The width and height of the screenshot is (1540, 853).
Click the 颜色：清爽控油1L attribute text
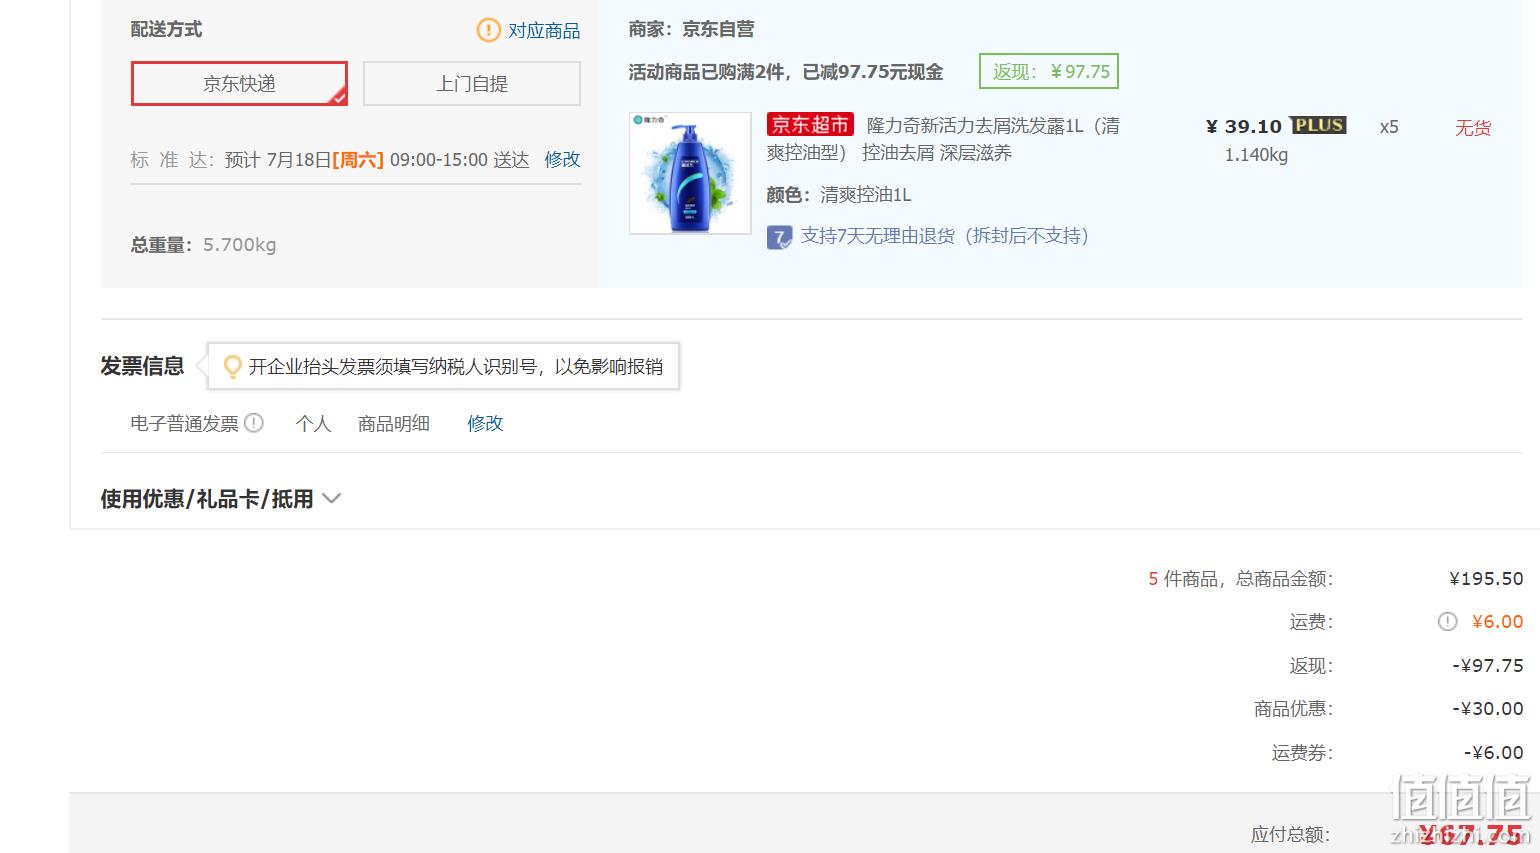[839, 195]
